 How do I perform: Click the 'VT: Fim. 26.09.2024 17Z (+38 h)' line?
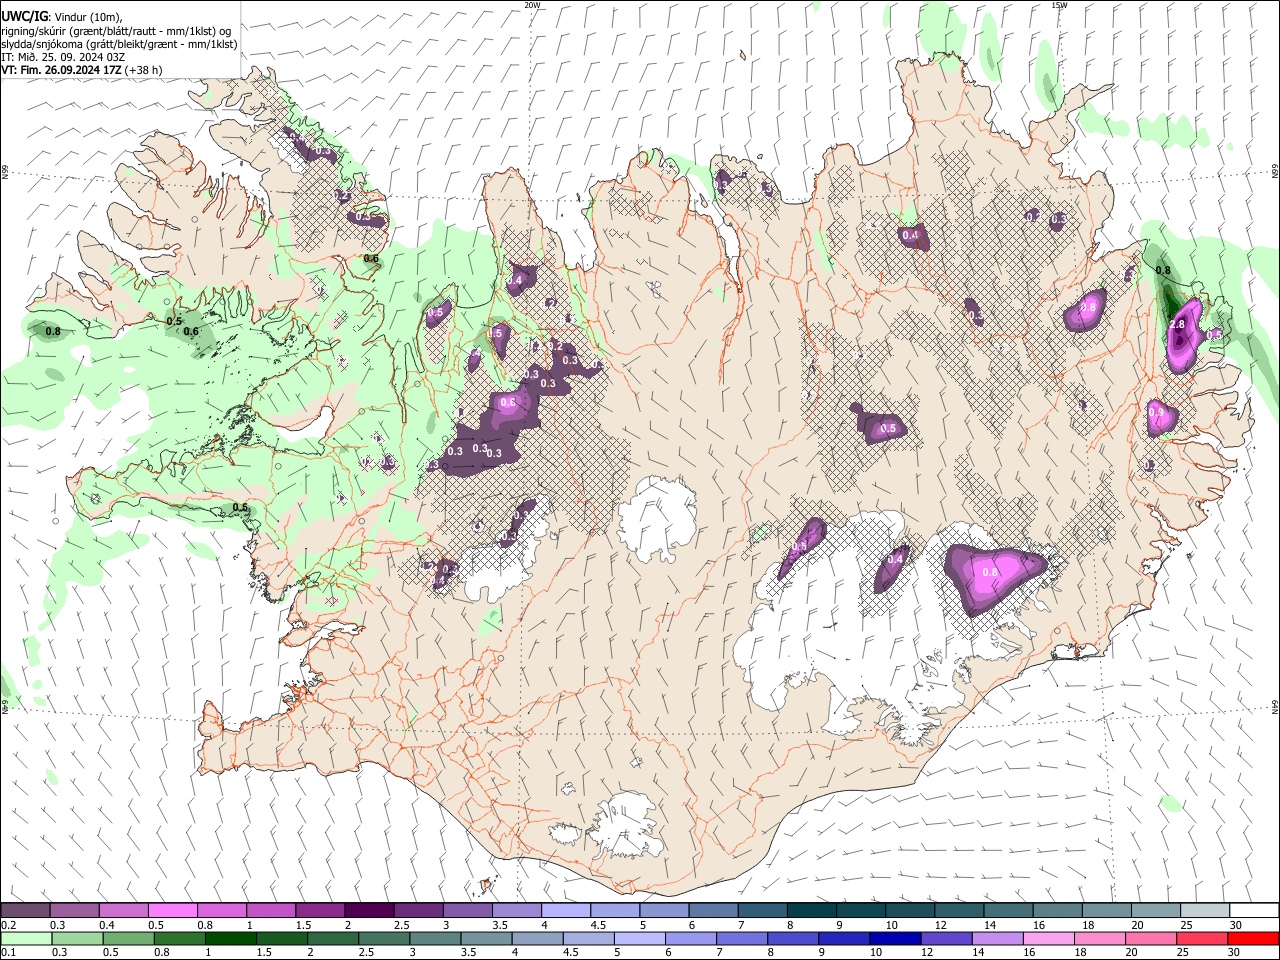(x=82, y=70)
